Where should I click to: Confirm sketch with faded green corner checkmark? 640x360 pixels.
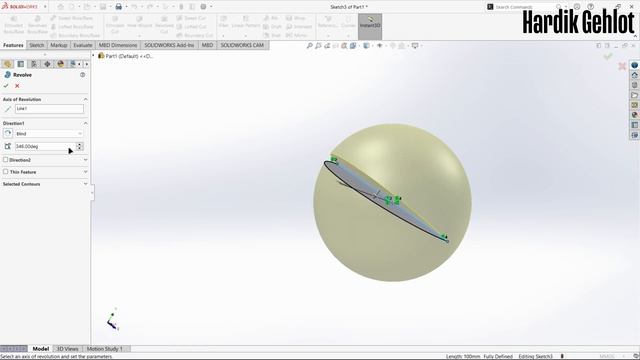point(608,57)
